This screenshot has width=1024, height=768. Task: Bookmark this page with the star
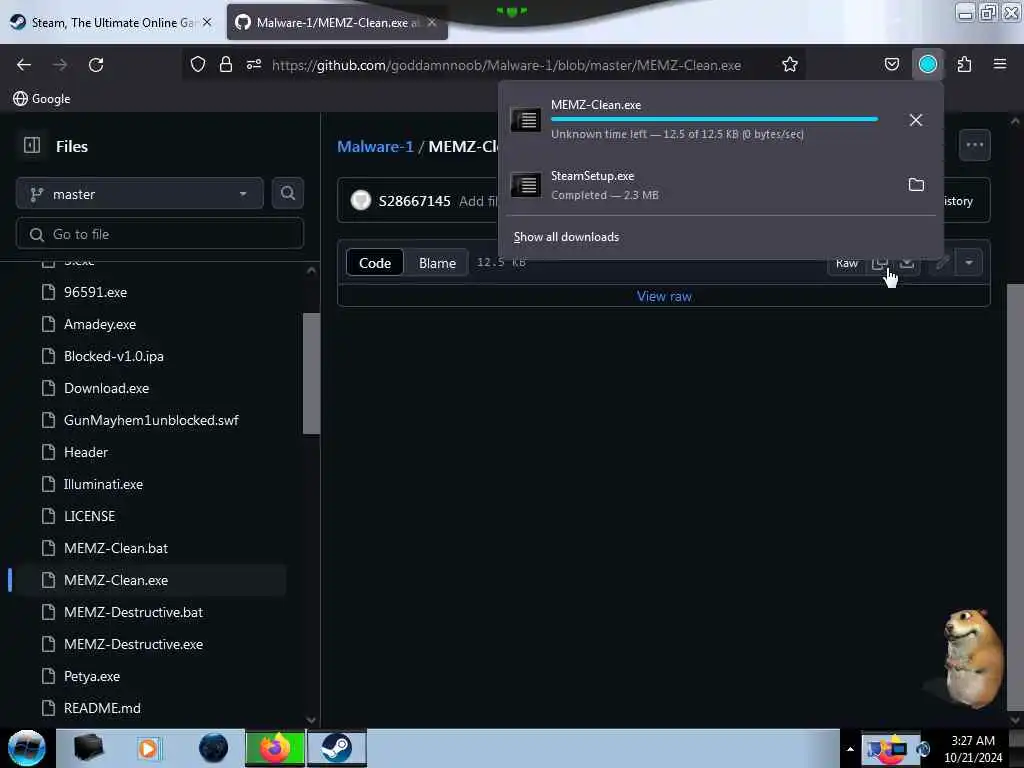pyautogui.click(x=790, y=65)
